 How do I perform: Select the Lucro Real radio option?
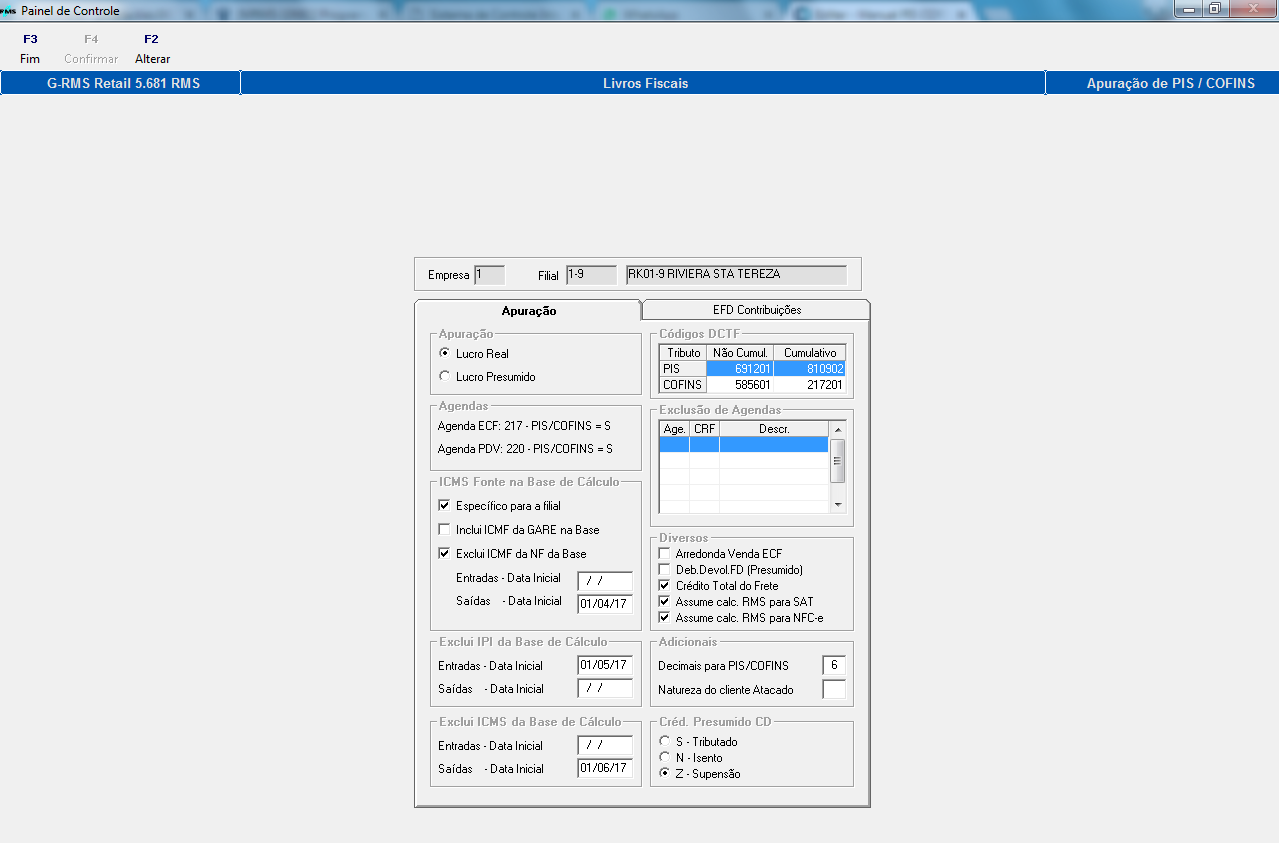point(475,353)
